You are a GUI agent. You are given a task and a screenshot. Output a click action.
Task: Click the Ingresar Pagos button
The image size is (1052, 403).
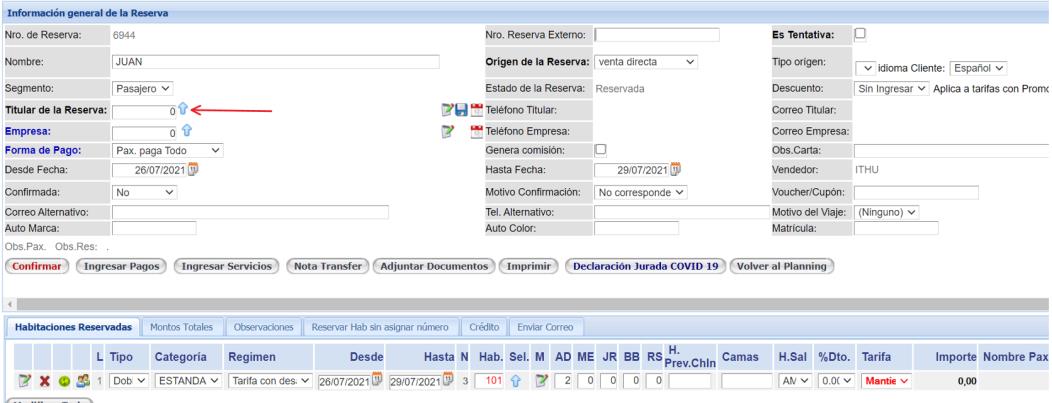pyautogui.click(x=121, y=266)
